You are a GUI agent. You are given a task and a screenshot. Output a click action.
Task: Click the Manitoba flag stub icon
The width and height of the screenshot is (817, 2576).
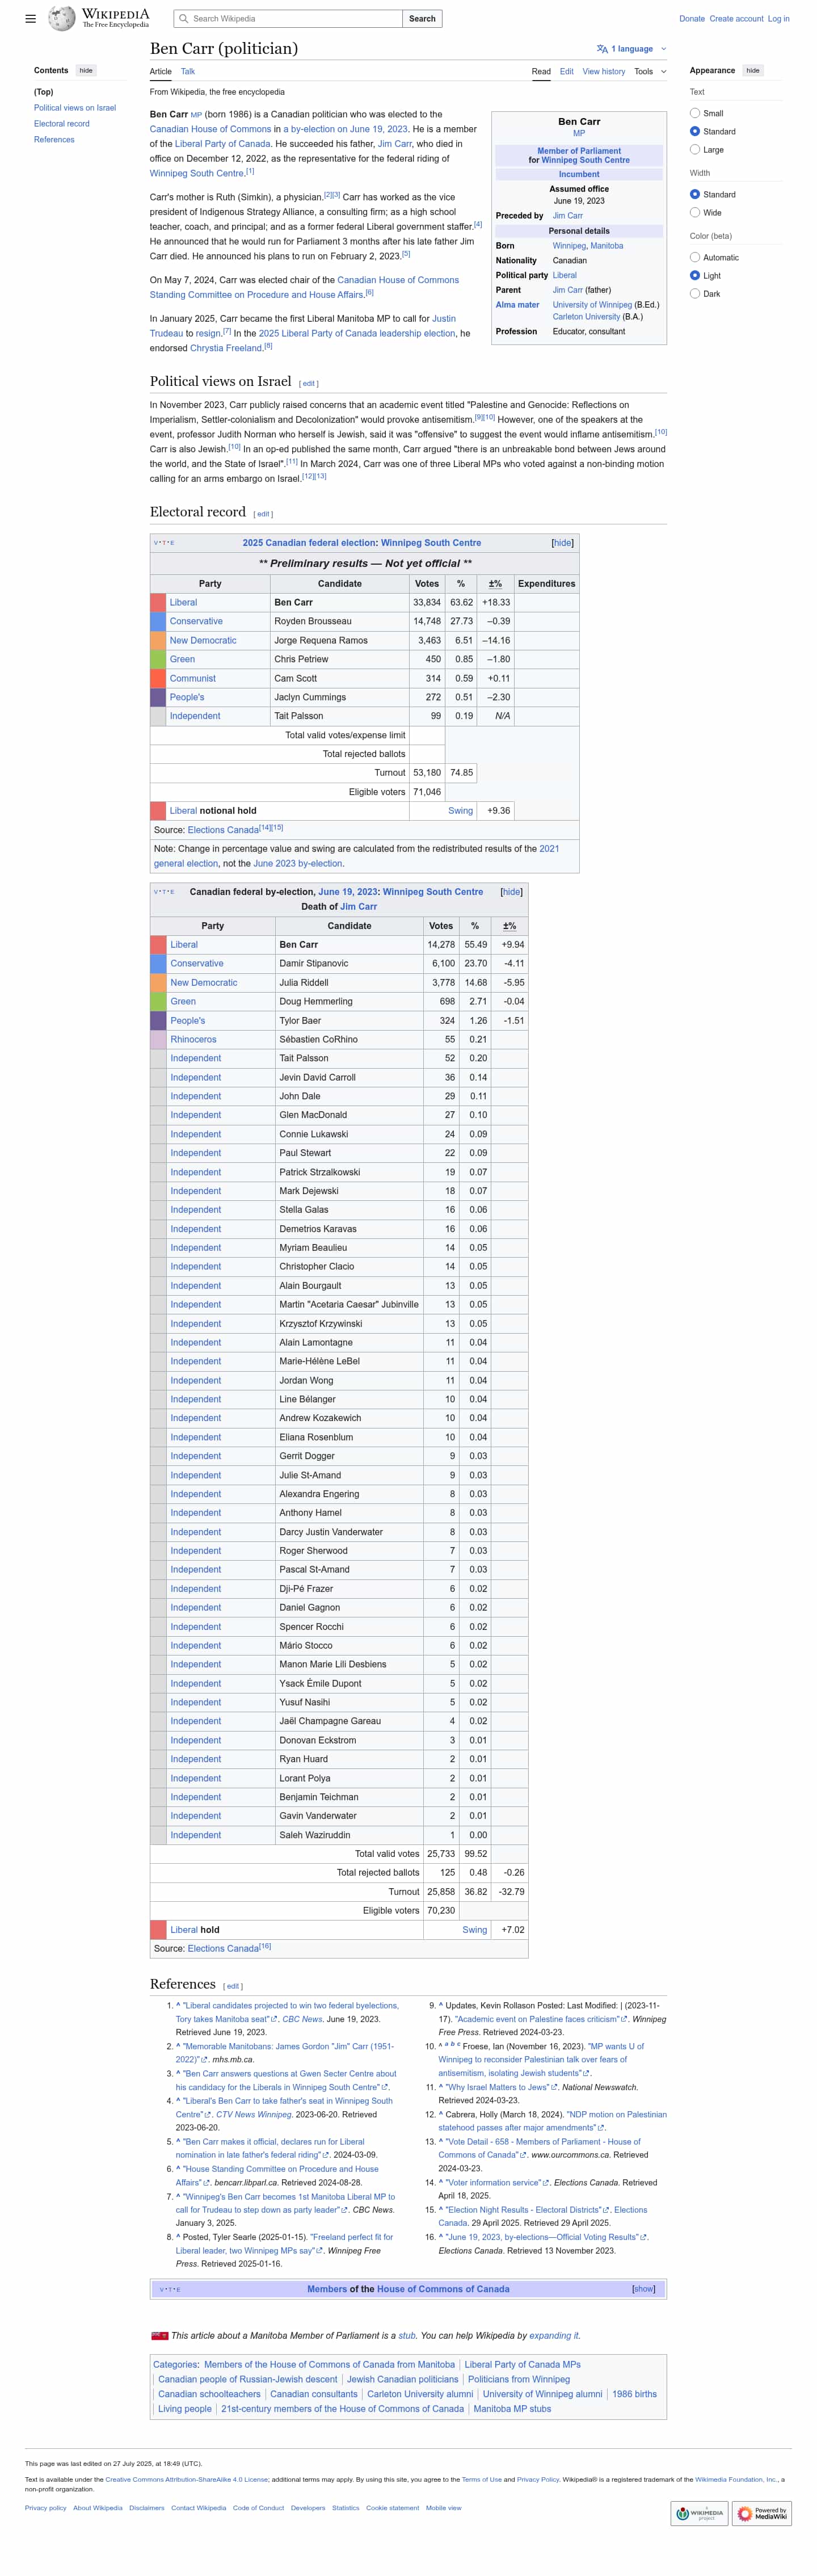pyautogui.click(x=159, y=2336)
